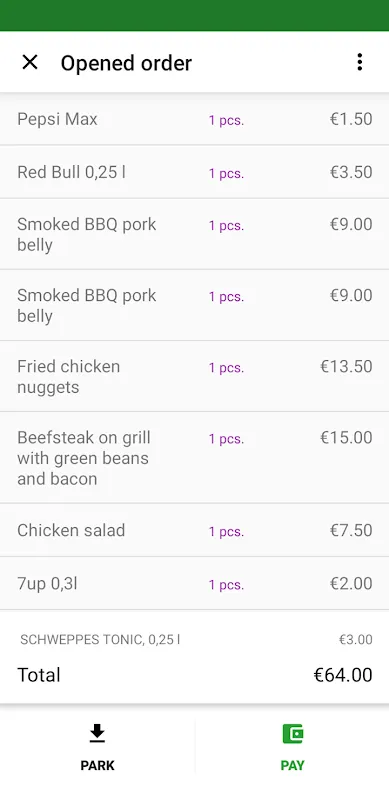Tap the Schweppes Tonic last-added line
The height and width of the screenshot is (800, 389).
[196, 639]
